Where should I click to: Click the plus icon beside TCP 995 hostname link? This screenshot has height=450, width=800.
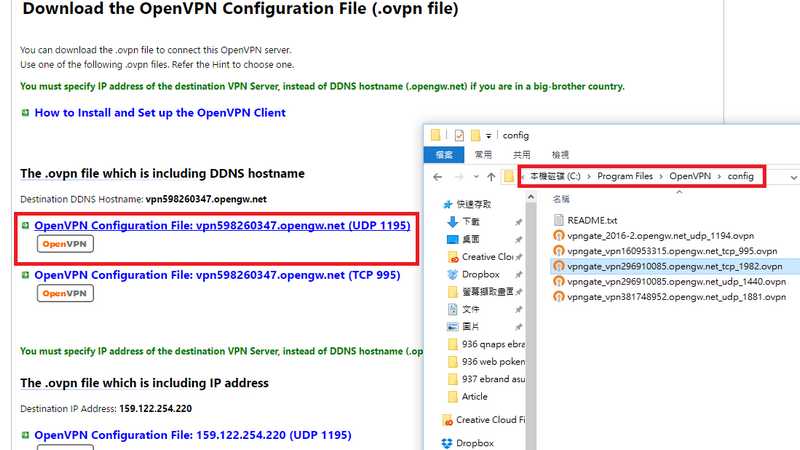[x=25, y=275]
